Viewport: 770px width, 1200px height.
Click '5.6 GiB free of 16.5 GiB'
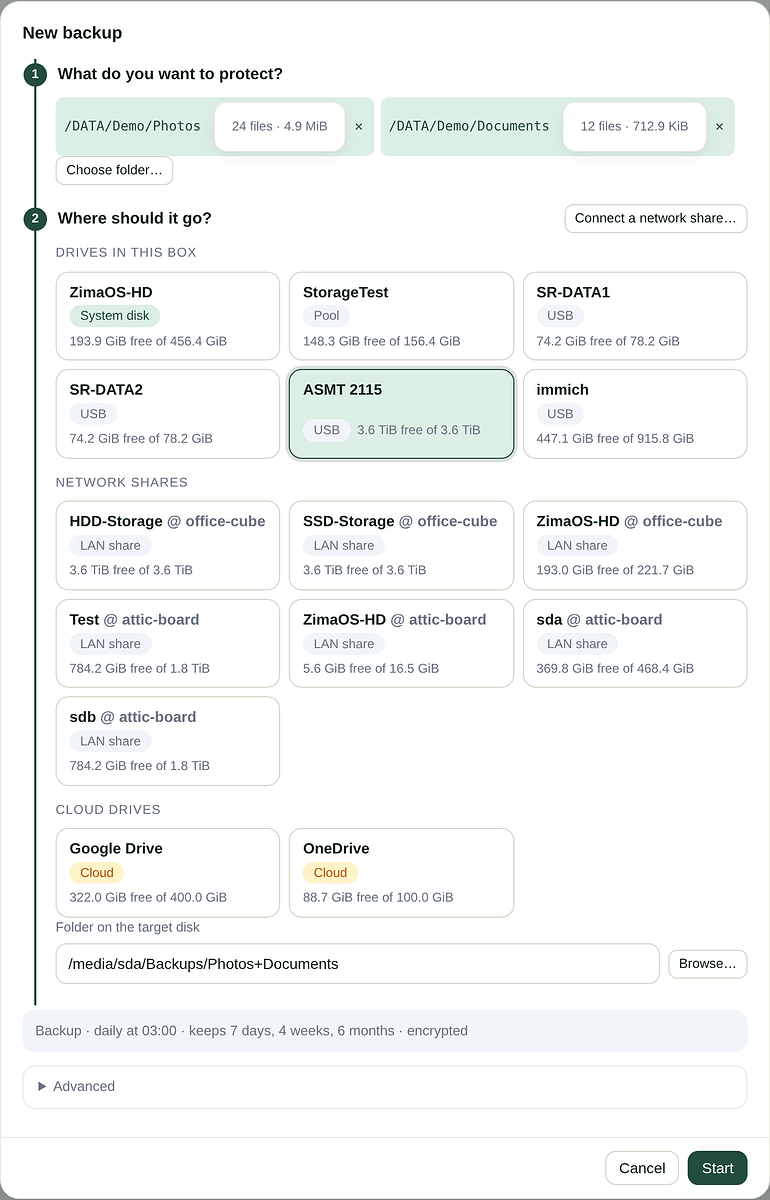(371, 668)
